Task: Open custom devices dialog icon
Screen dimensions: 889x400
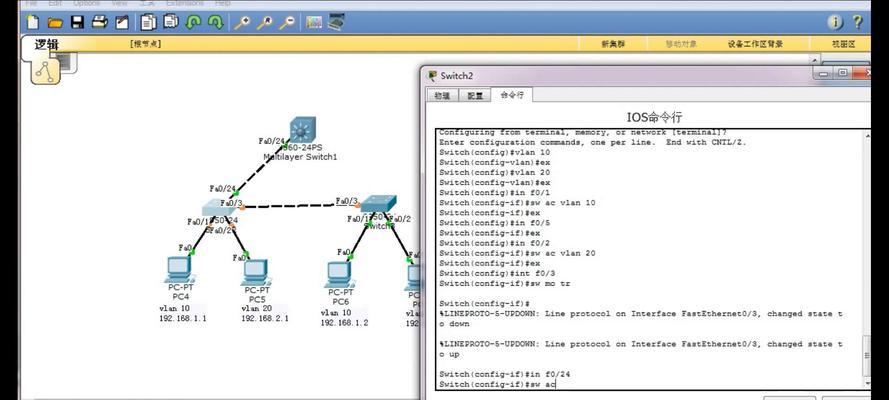Action: click(336, 23)
